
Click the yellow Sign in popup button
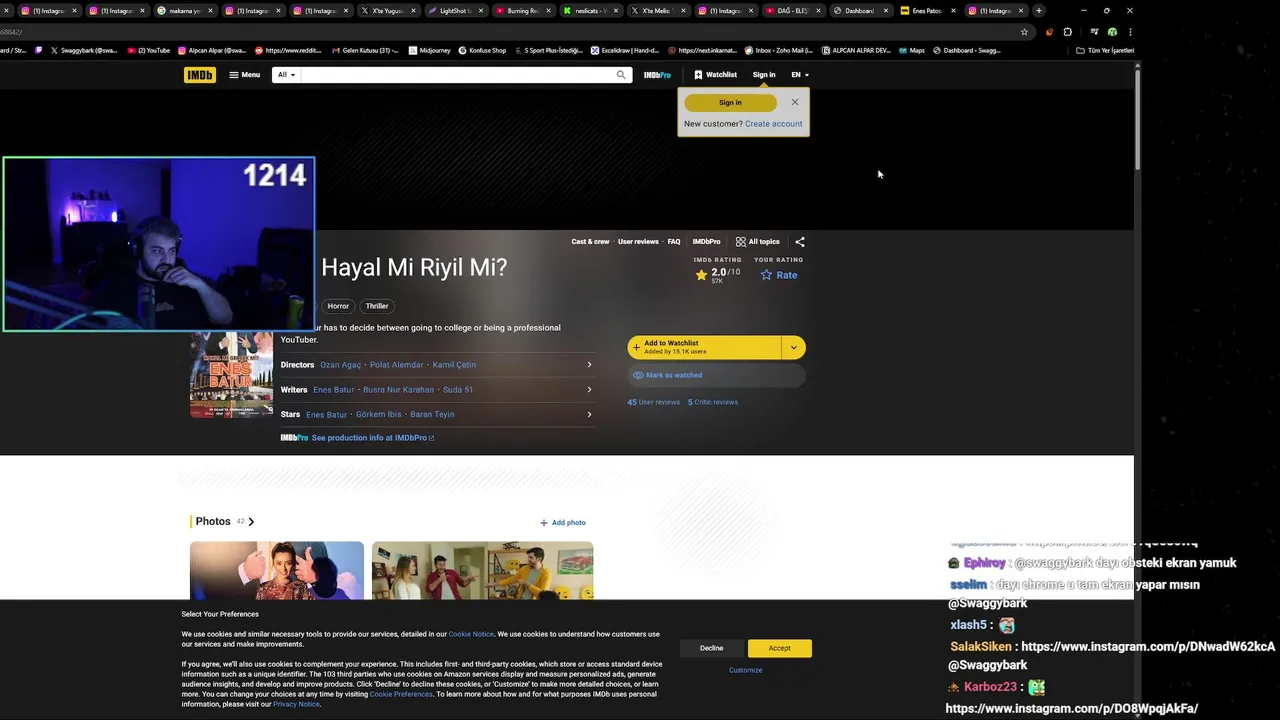coord(730,102)
